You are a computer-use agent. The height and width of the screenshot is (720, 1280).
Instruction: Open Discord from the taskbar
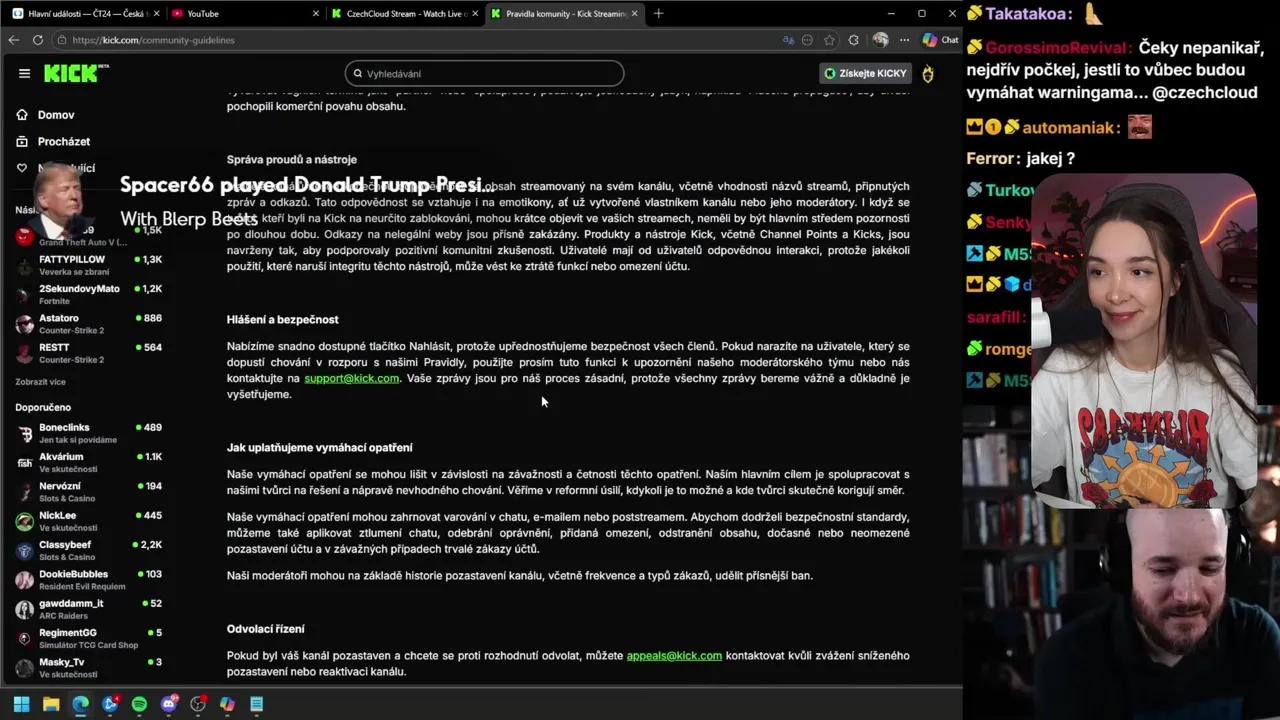[169, 704]
